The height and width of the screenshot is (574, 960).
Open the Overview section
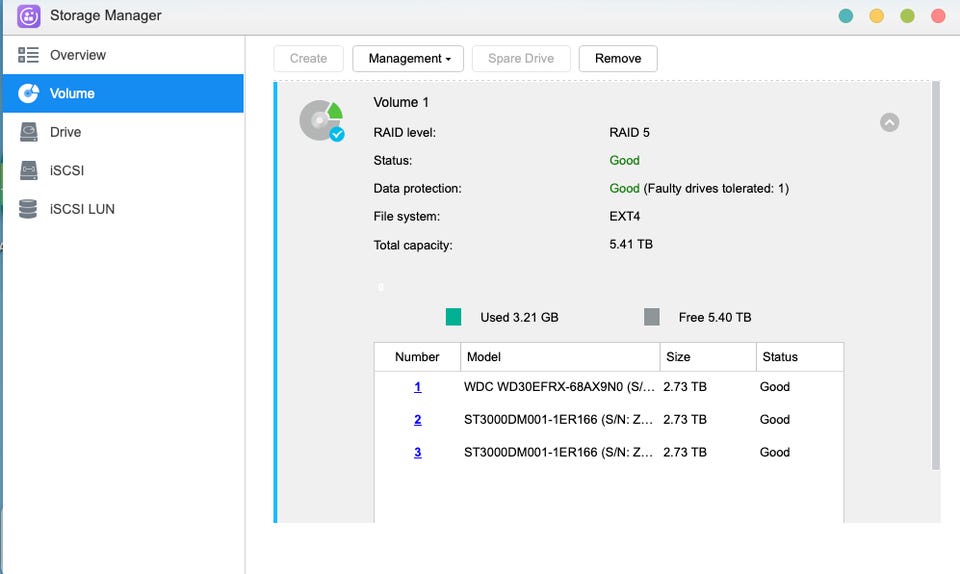click(x=78, y=55)
